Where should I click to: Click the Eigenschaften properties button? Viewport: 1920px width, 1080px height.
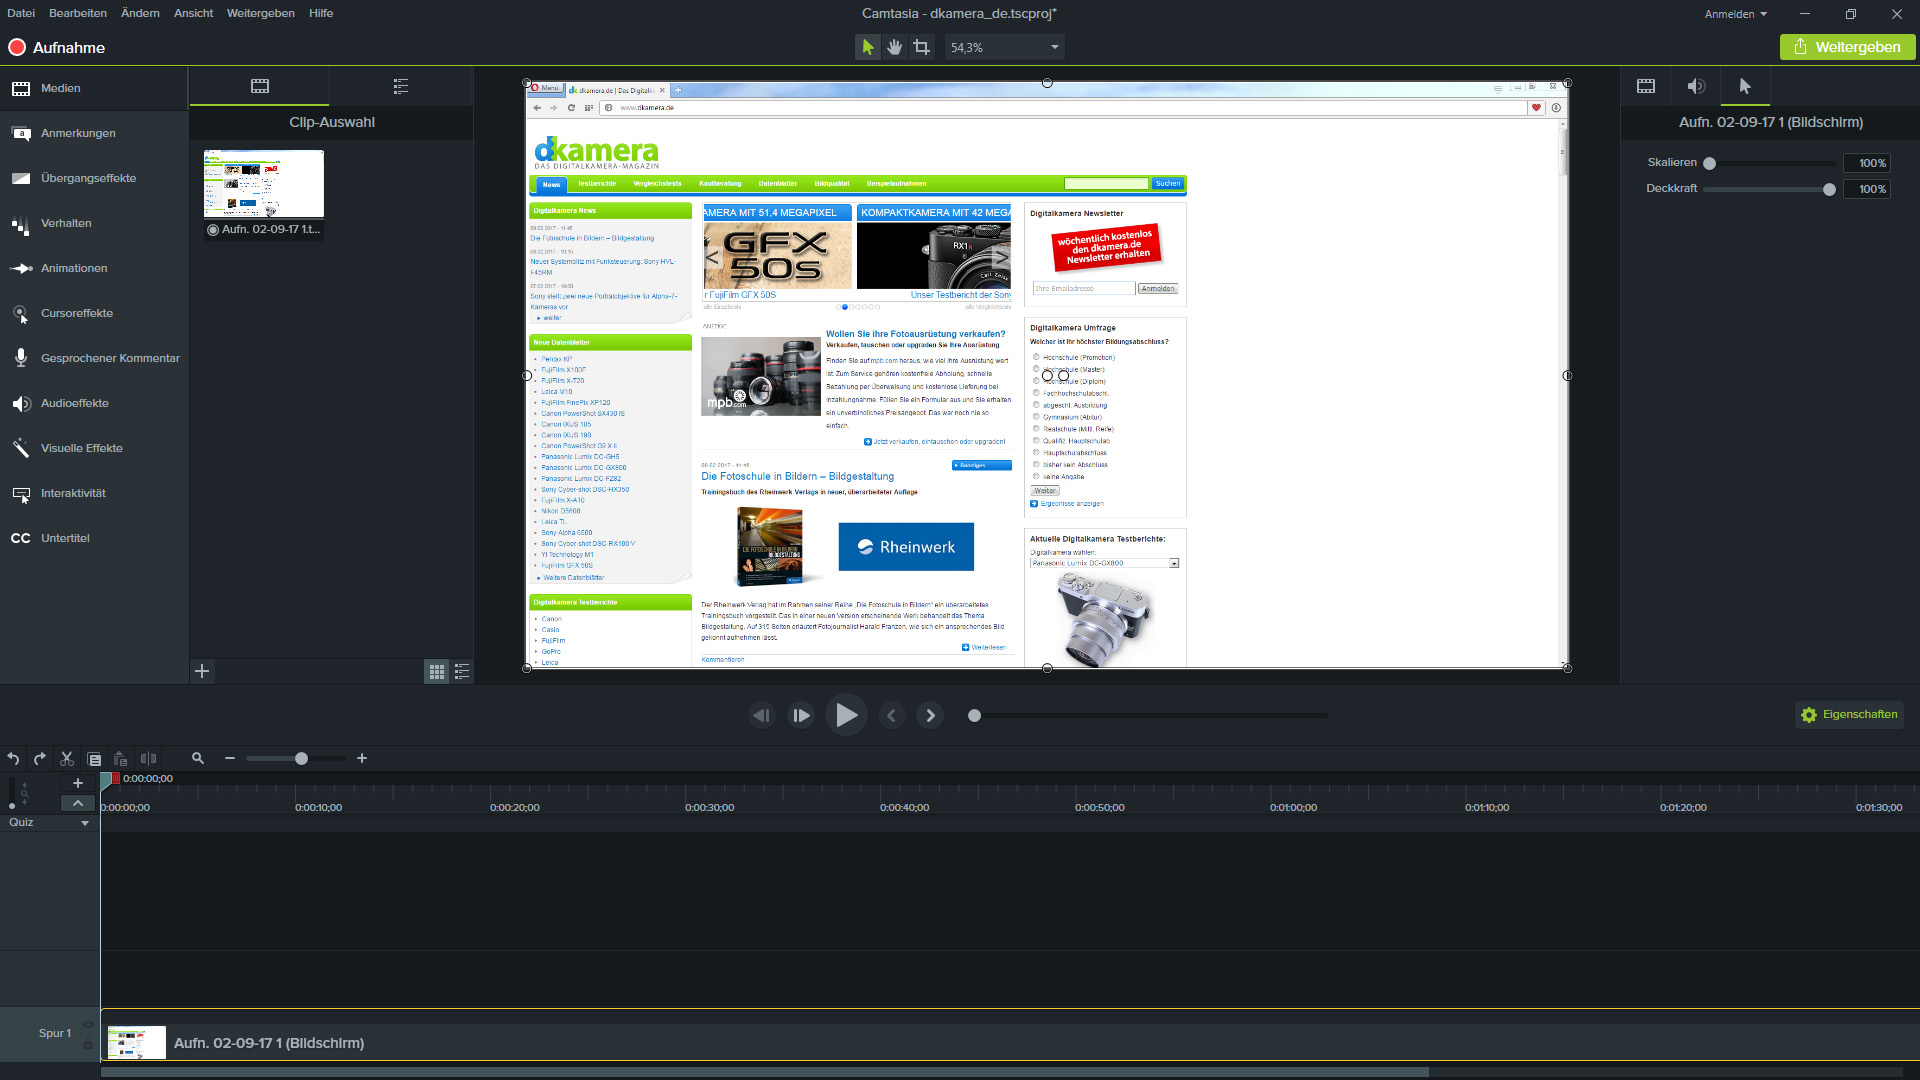1849,715
